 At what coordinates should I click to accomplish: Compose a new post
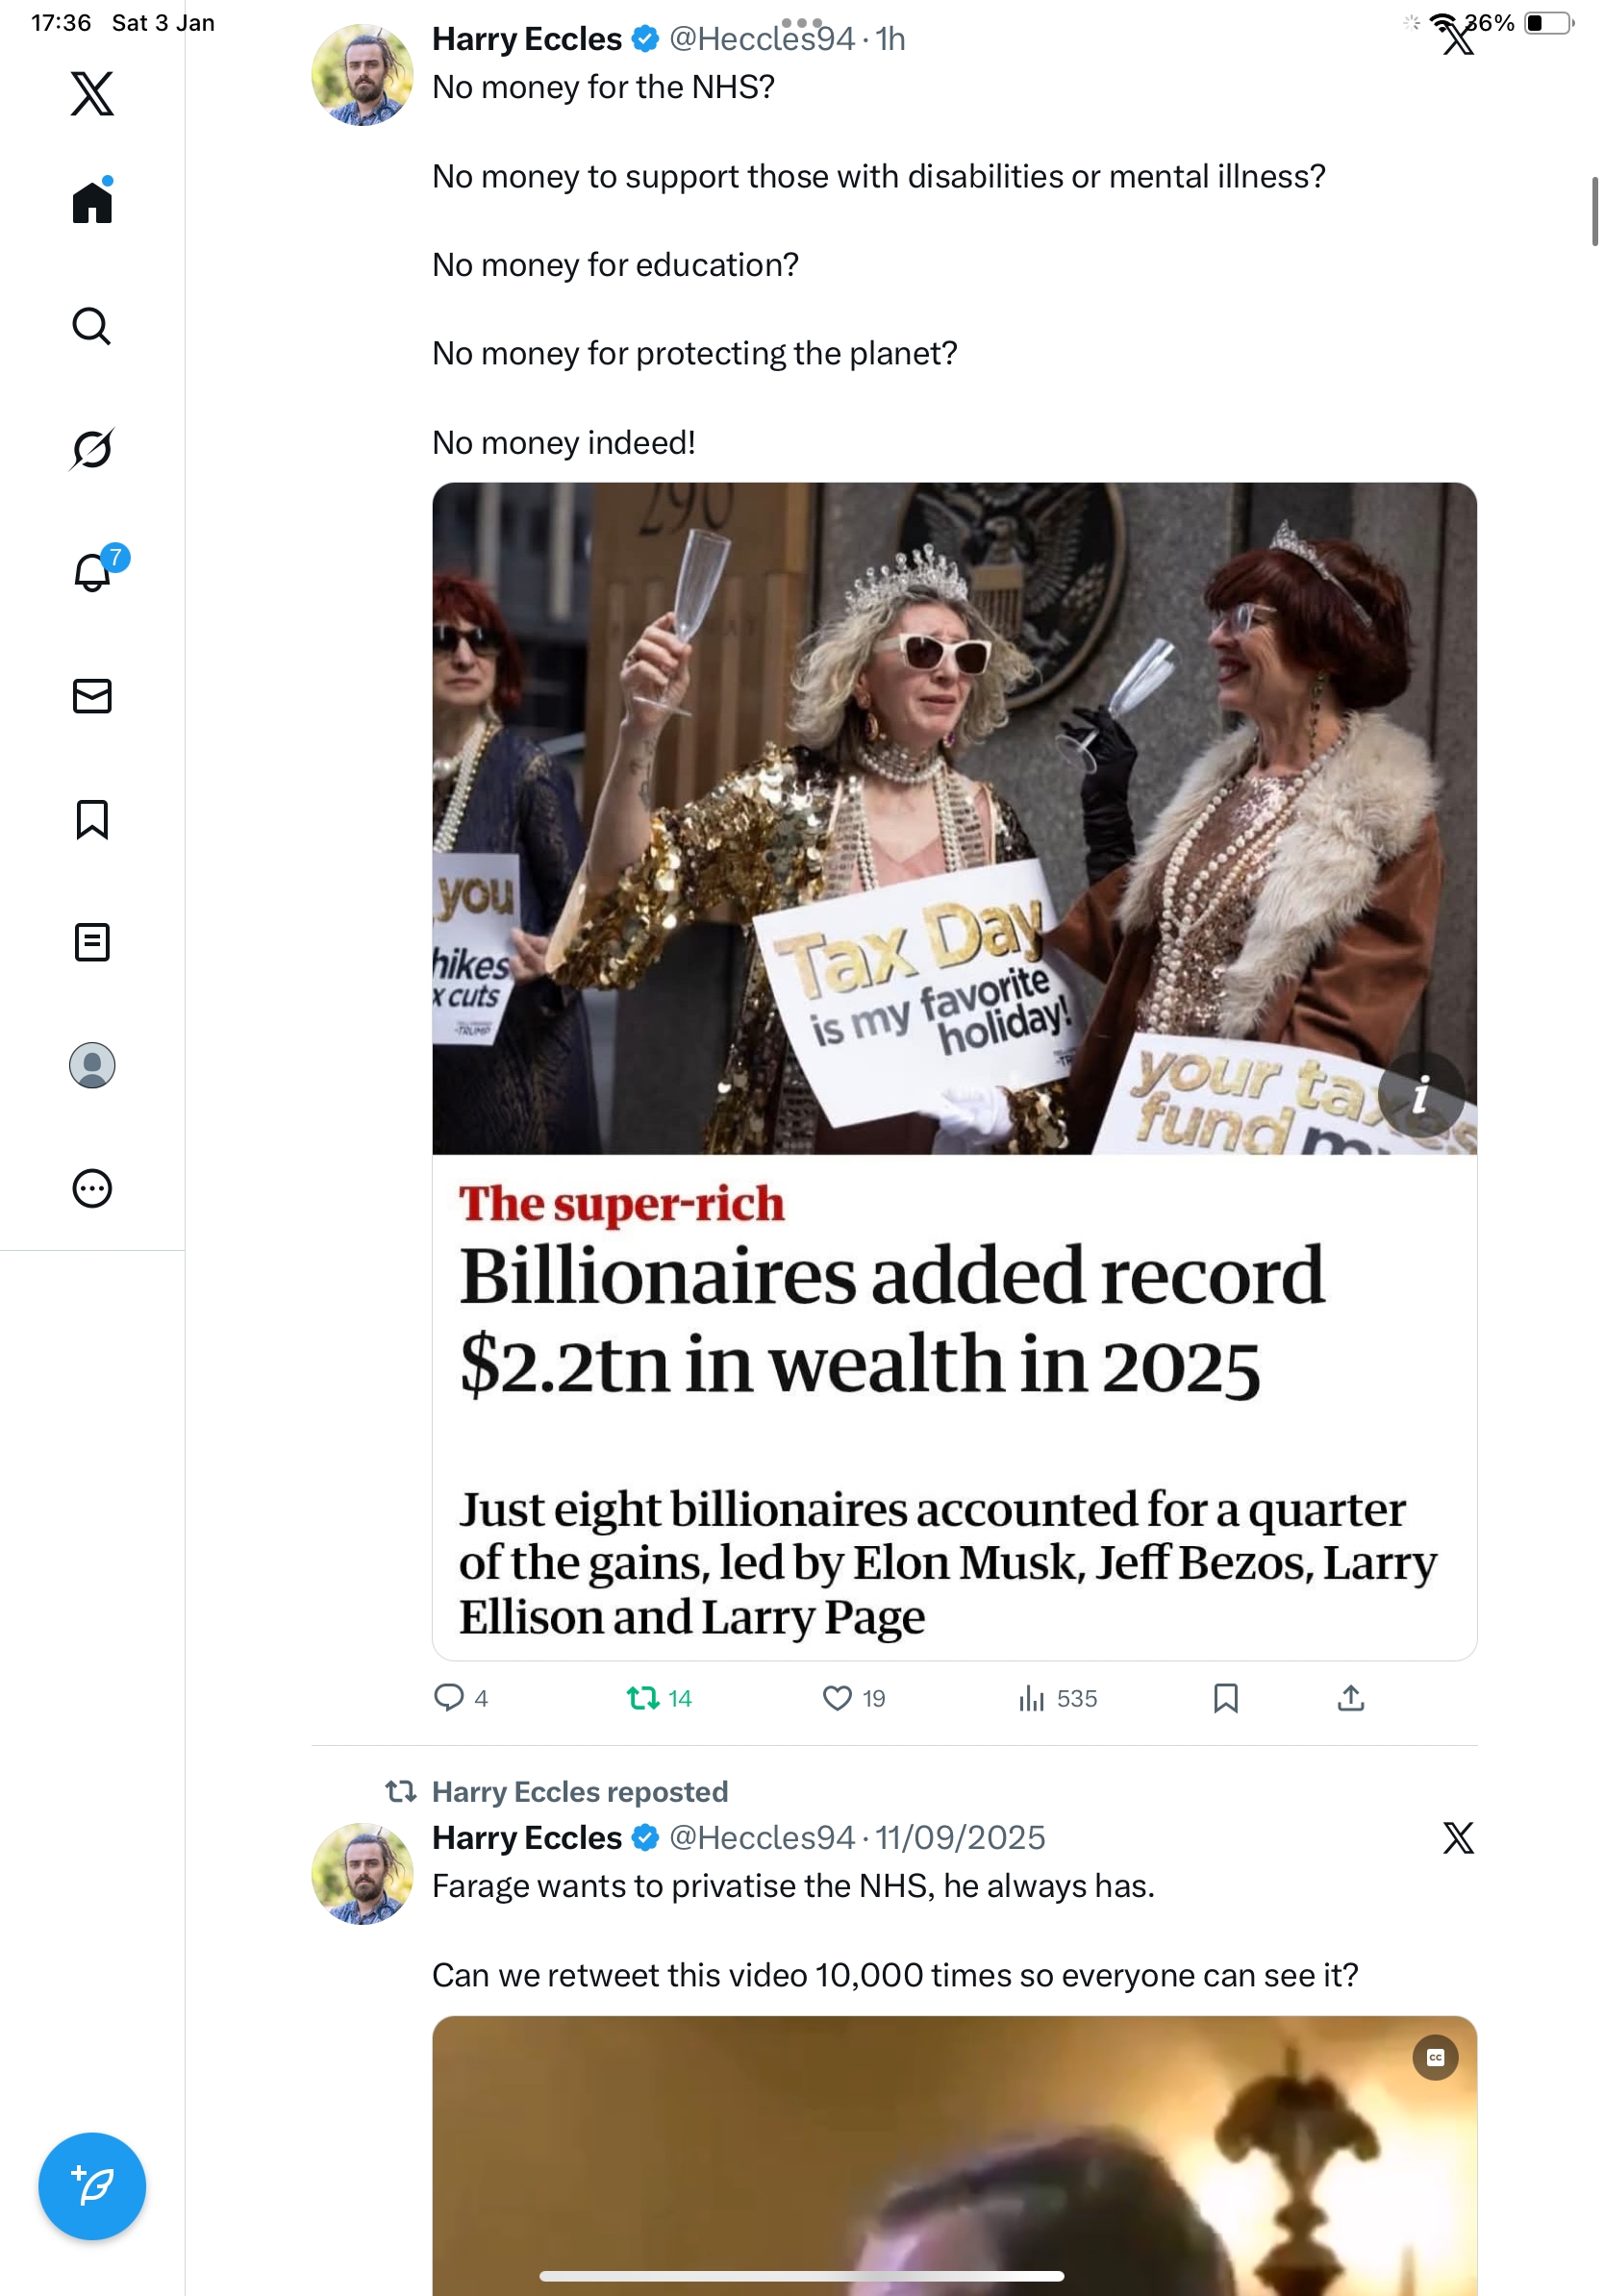pos(92,2186)
